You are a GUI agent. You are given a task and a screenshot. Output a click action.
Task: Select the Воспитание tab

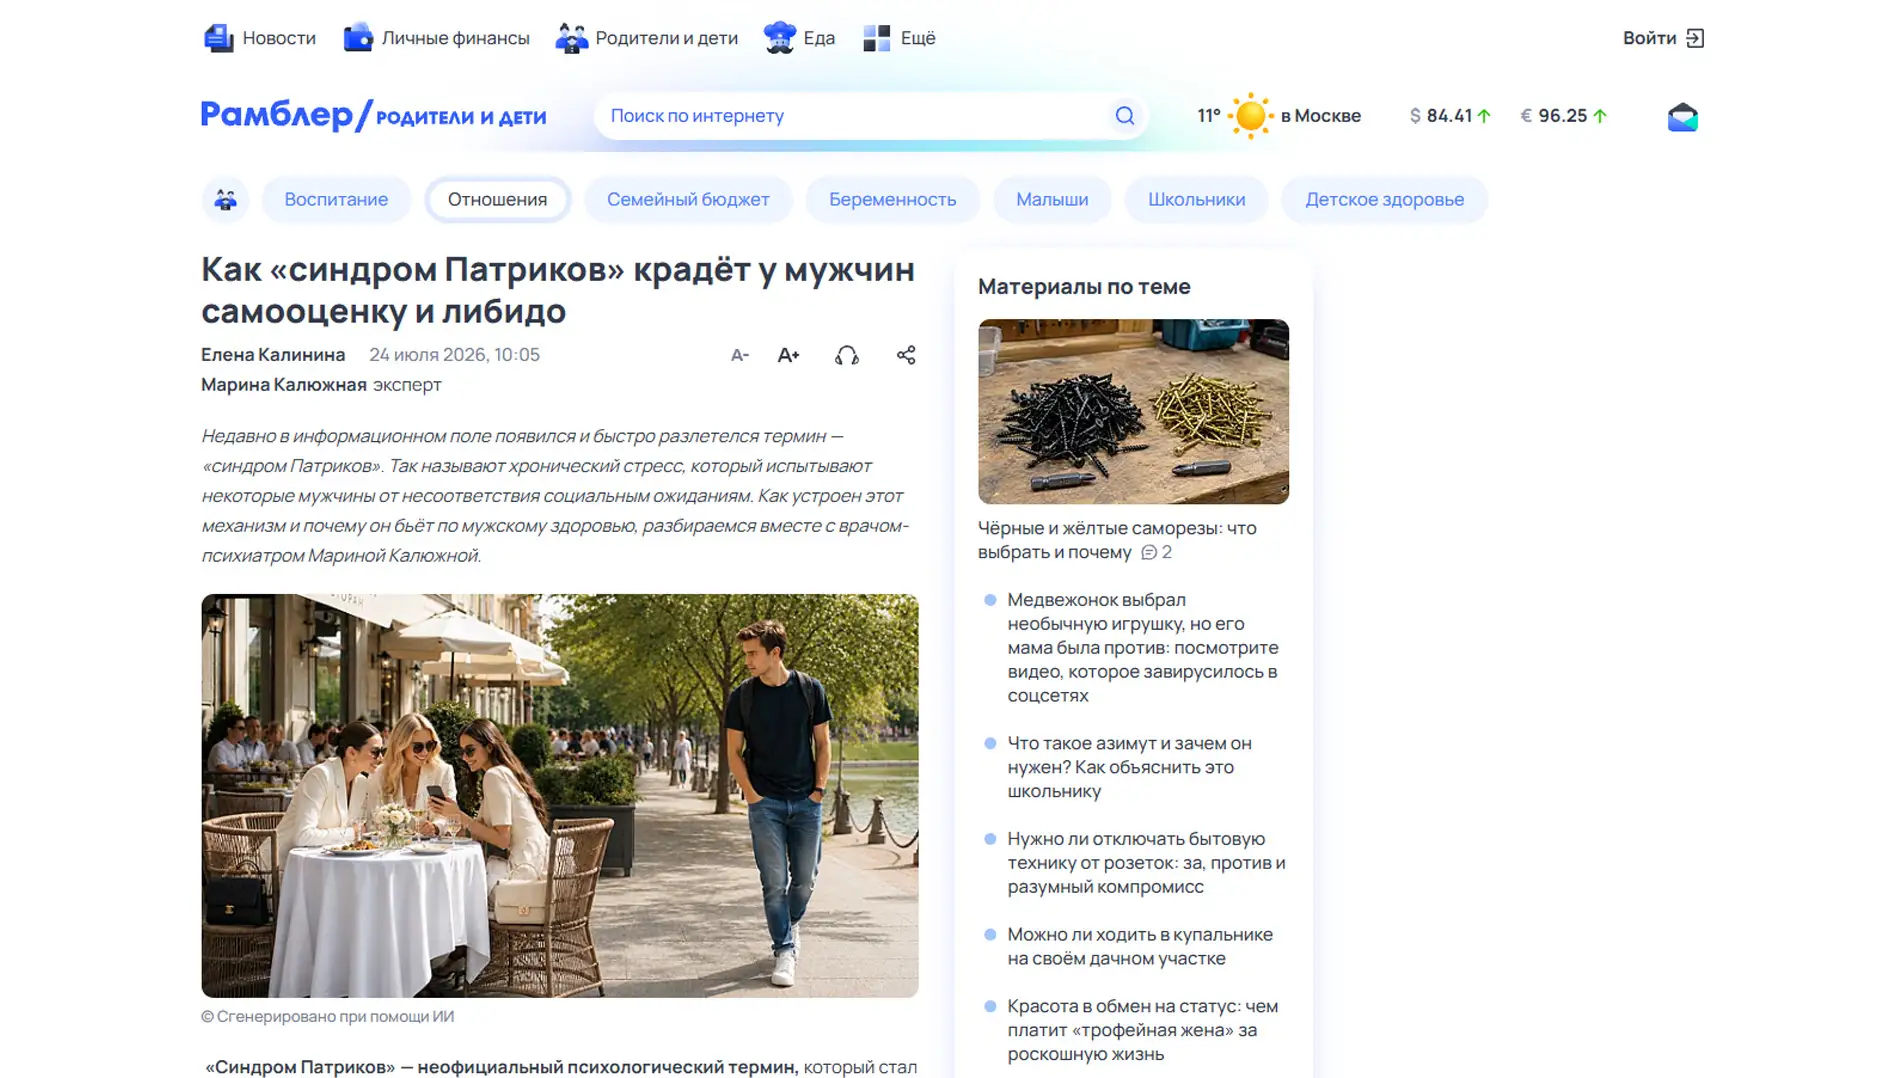[336, 199]
